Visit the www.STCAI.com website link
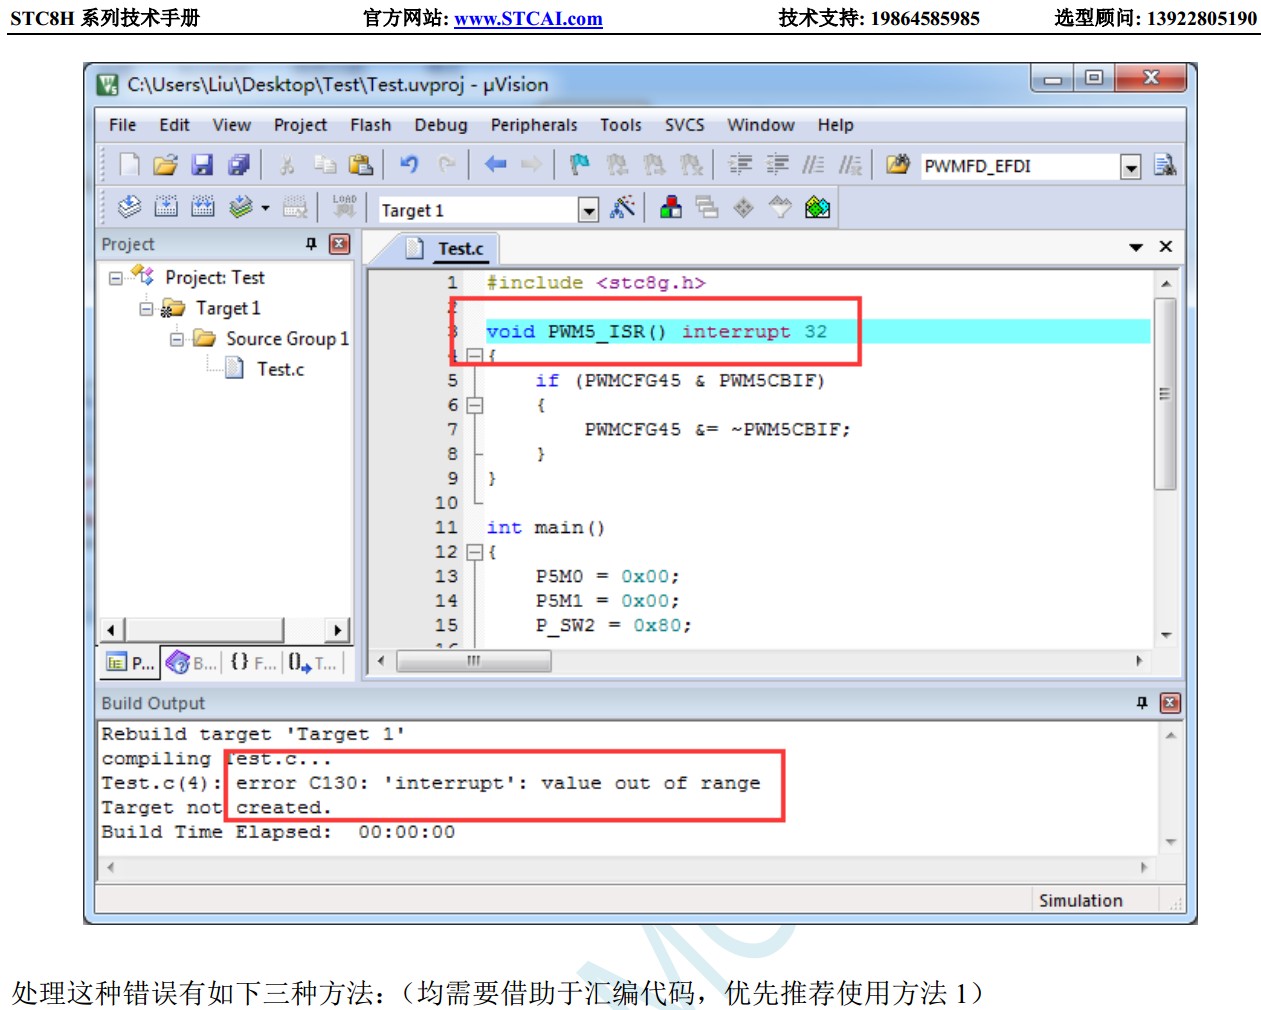The width and height of the screenshot is (1261, 1010). click(x=528, y=19)
